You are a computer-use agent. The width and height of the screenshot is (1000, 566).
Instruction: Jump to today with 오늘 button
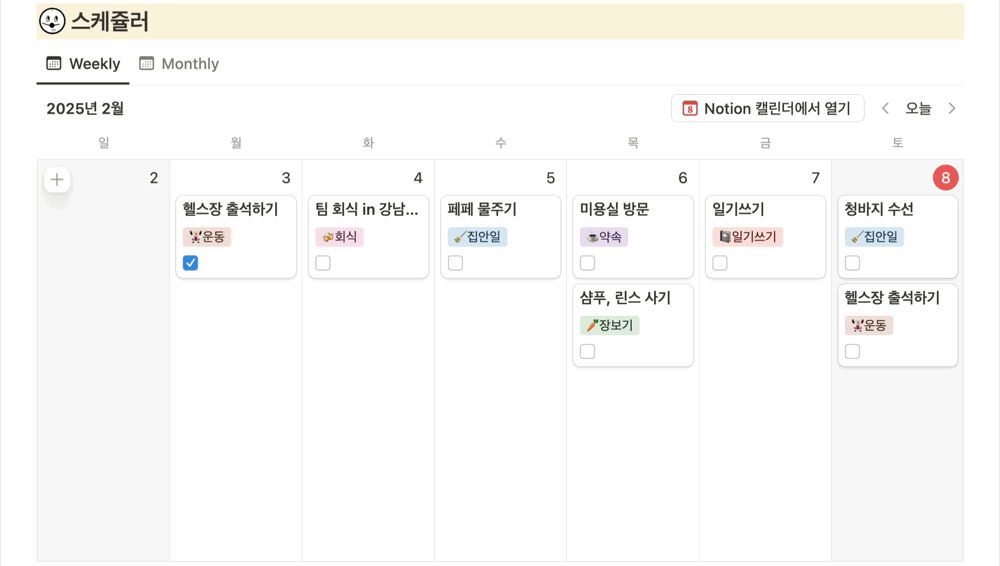tap(918, 108)
